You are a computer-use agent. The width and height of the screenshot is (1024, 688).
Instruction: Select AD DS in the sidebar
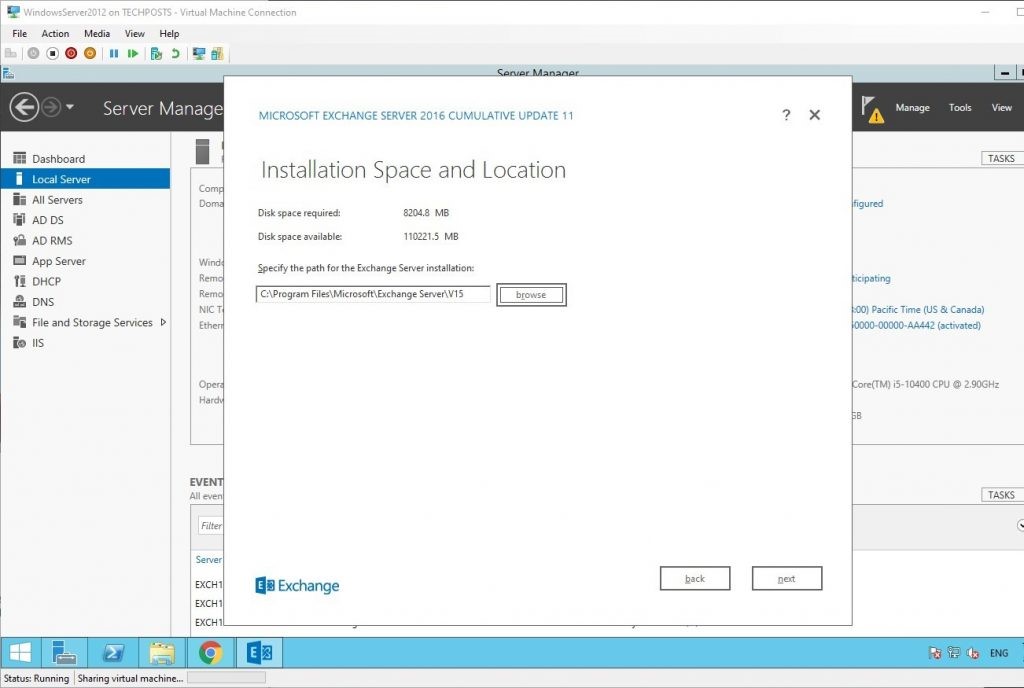click(85, 220)
